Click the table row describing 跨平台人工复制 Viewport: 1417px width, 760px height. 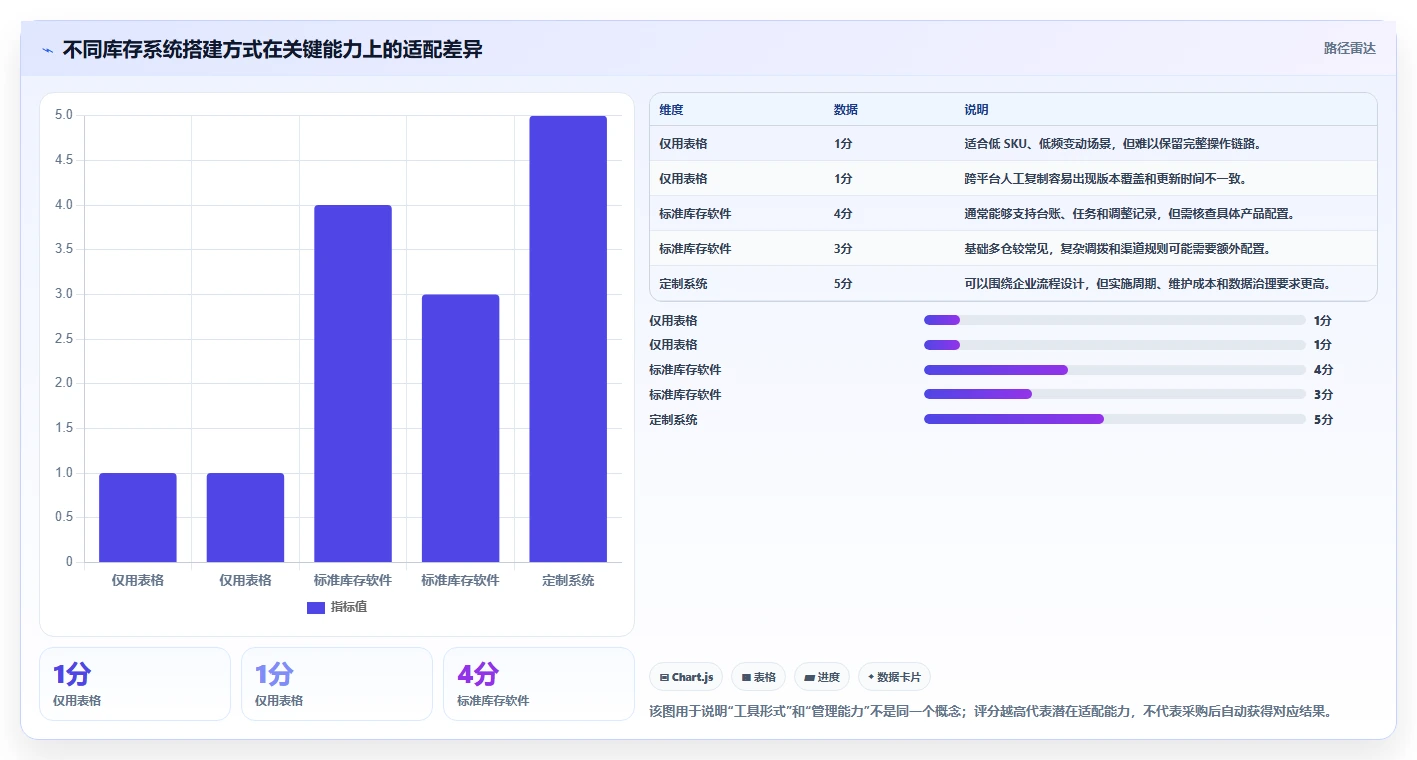pos(1013,178)
